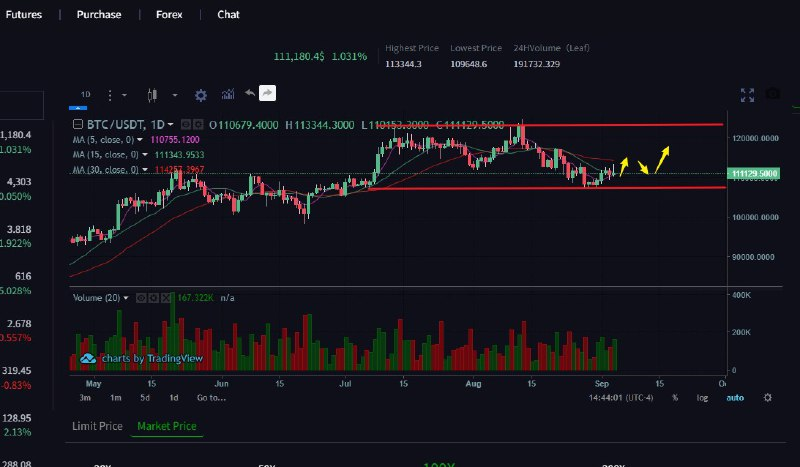Open the chart style dropdown arrow
Screen dimensions: 800x467
(x=174, y=94)
